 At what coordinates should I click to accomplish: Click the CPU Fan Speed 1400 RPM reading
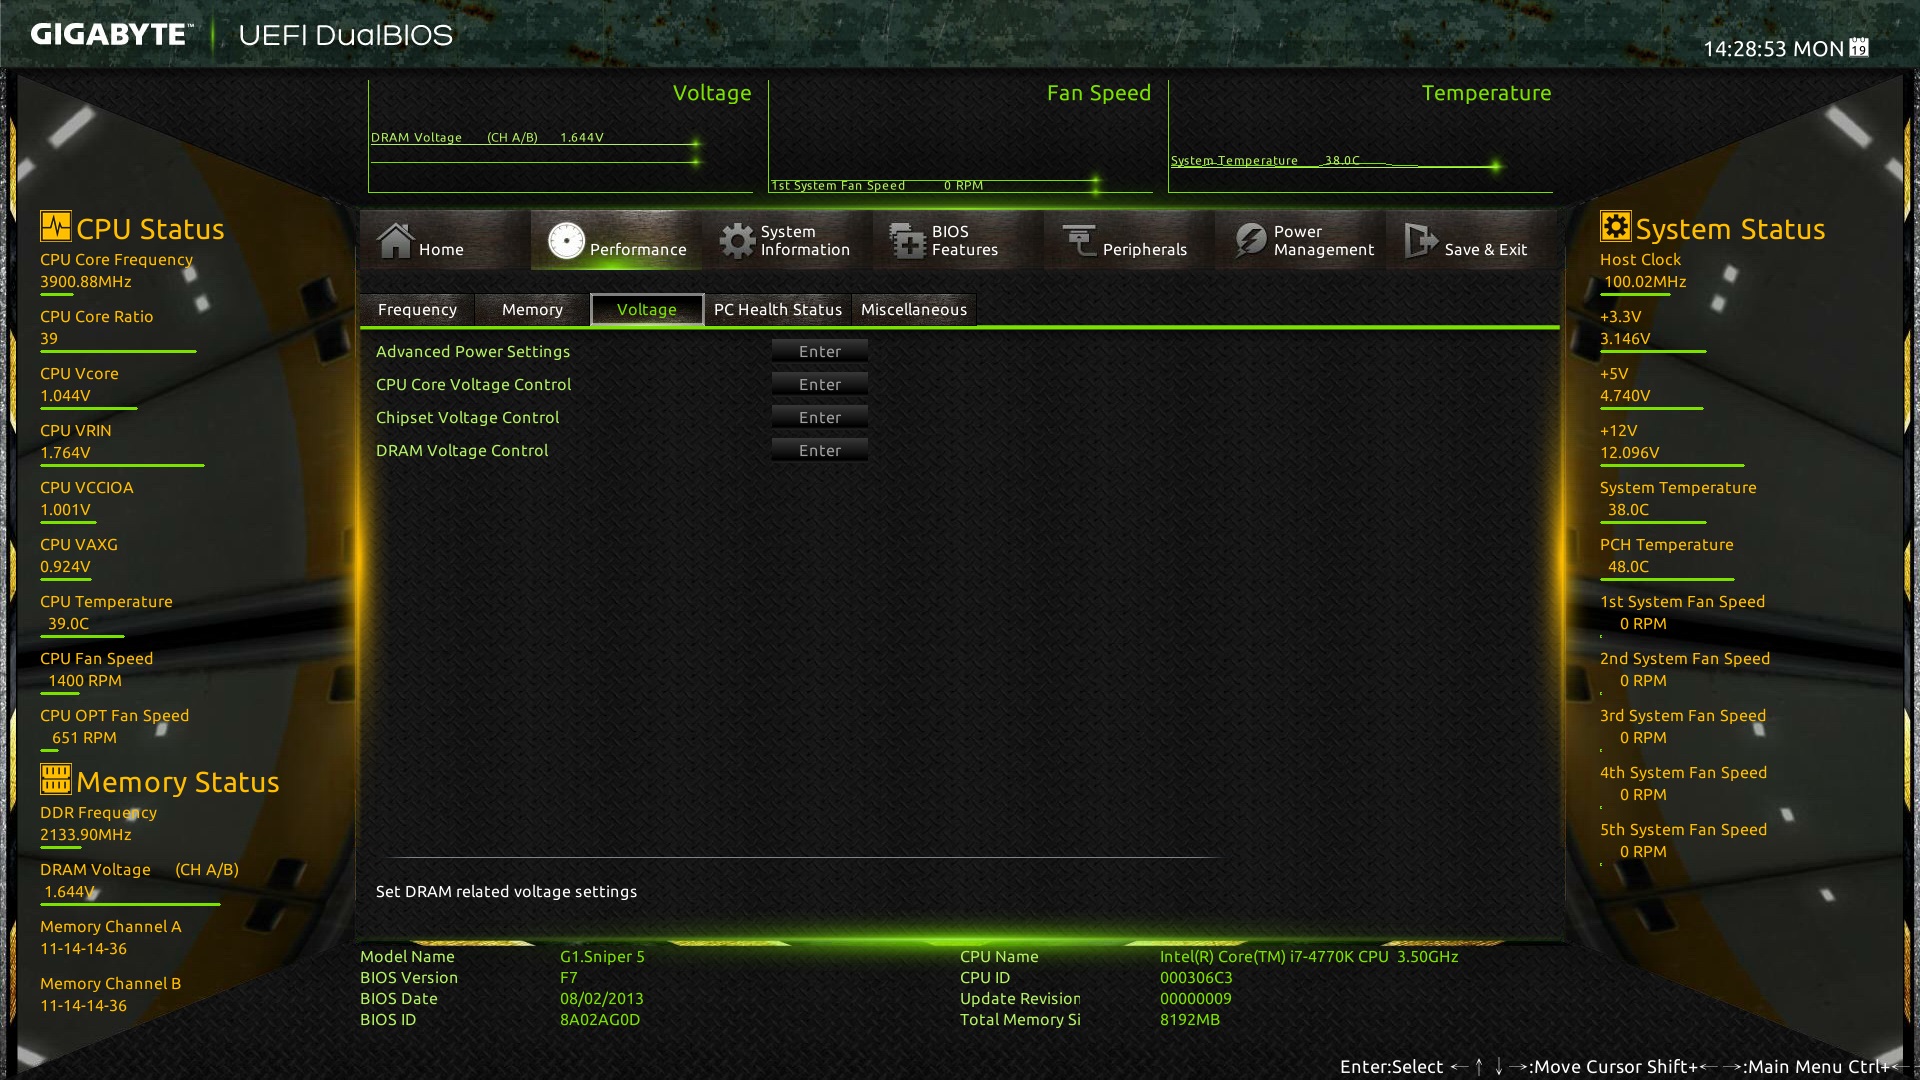point(85,681)
